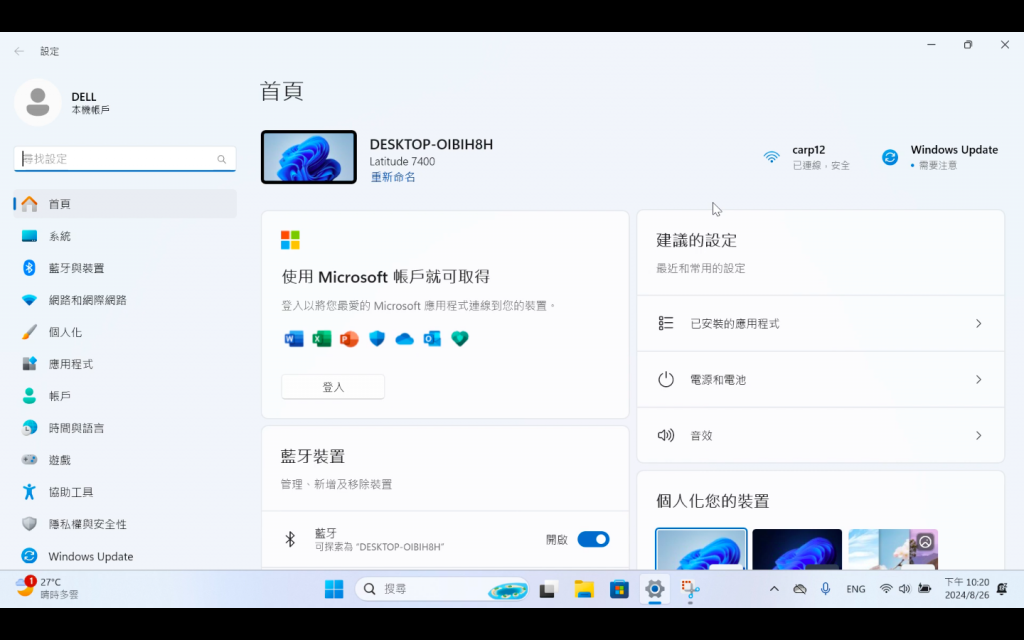Open the weather widget showing 27°C
Viewport: 1024px width, 640px height.
[47, 588]
